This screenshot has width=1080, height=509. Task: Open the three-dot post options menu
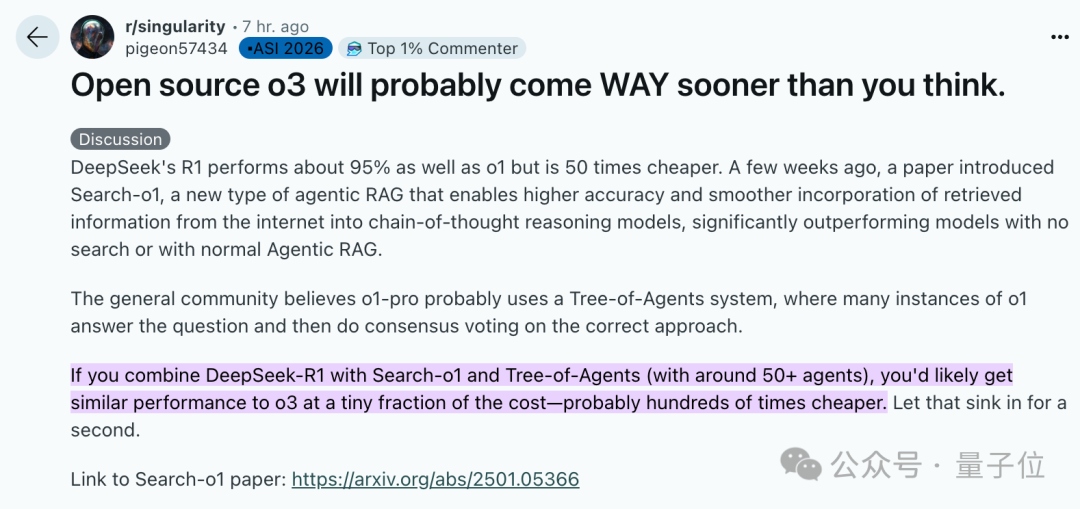pos(1059,37)
